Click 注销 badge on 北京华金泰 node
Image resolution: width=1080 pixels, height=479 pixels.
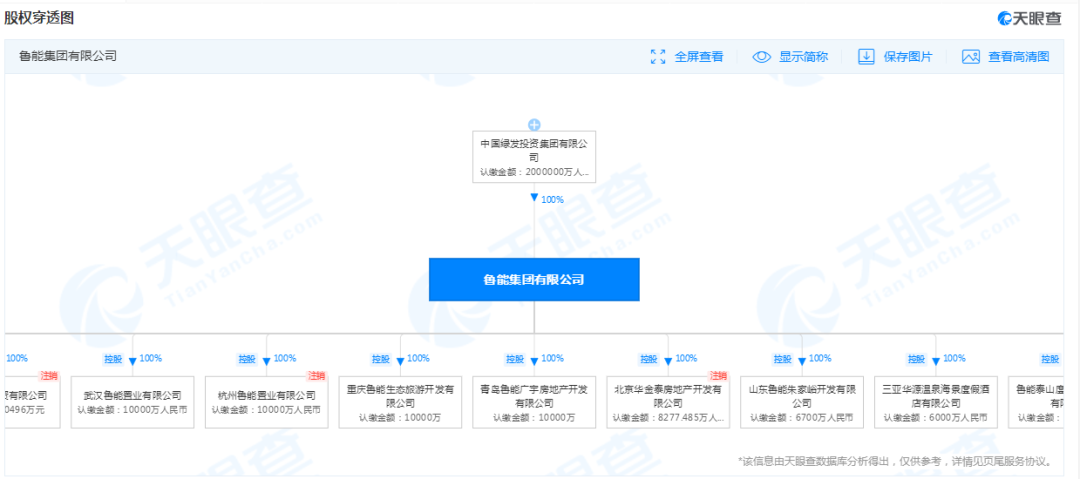(718, 376)
